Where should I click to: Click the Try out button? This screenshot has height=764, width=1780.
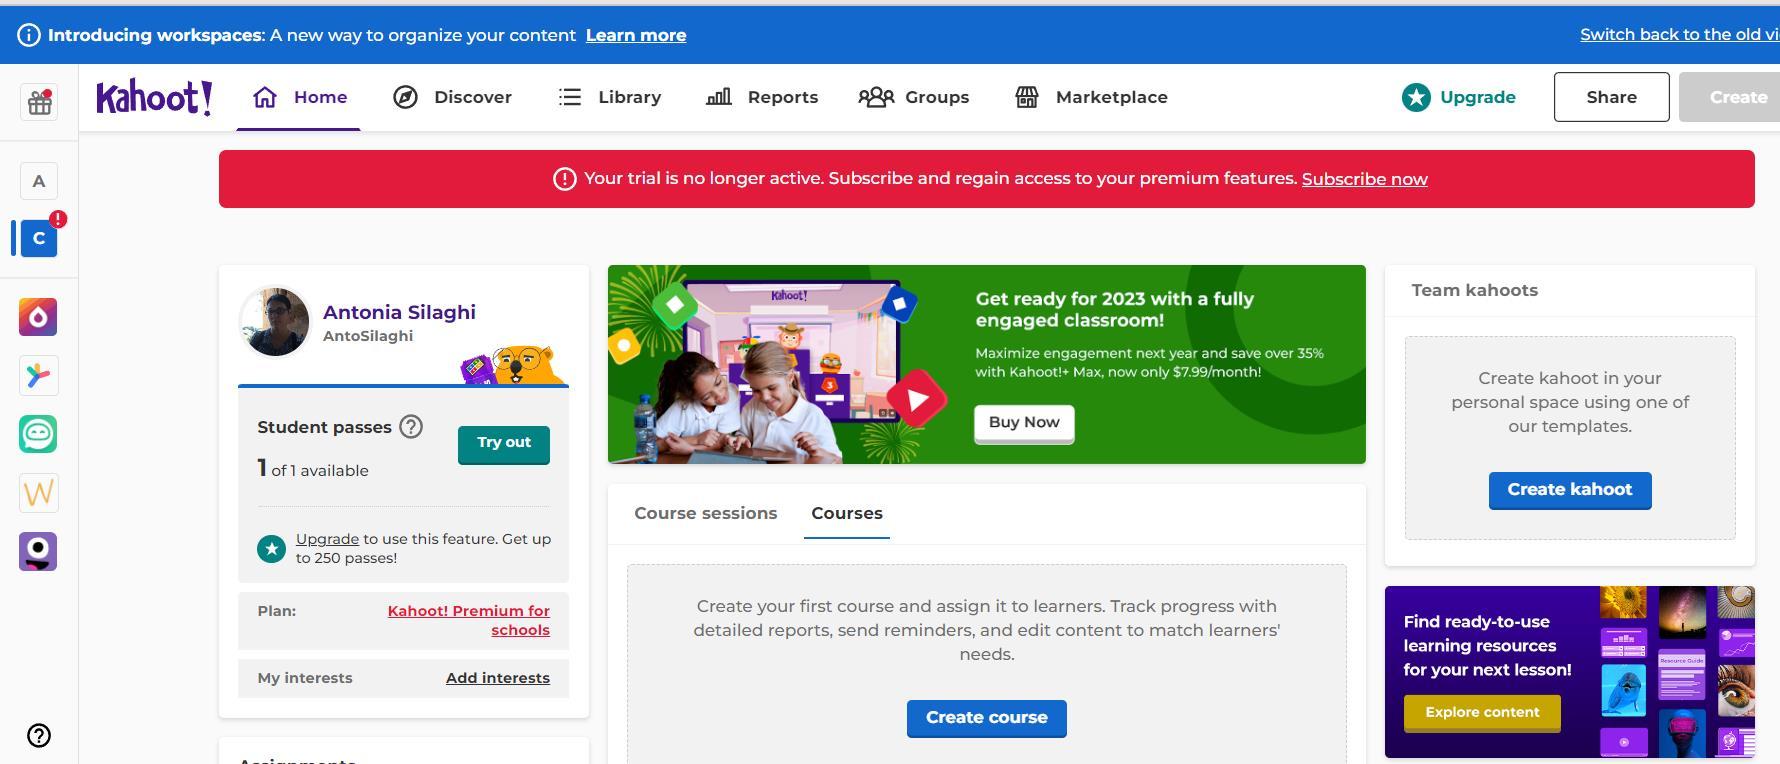pyautogui.click(x=504, y=443)
